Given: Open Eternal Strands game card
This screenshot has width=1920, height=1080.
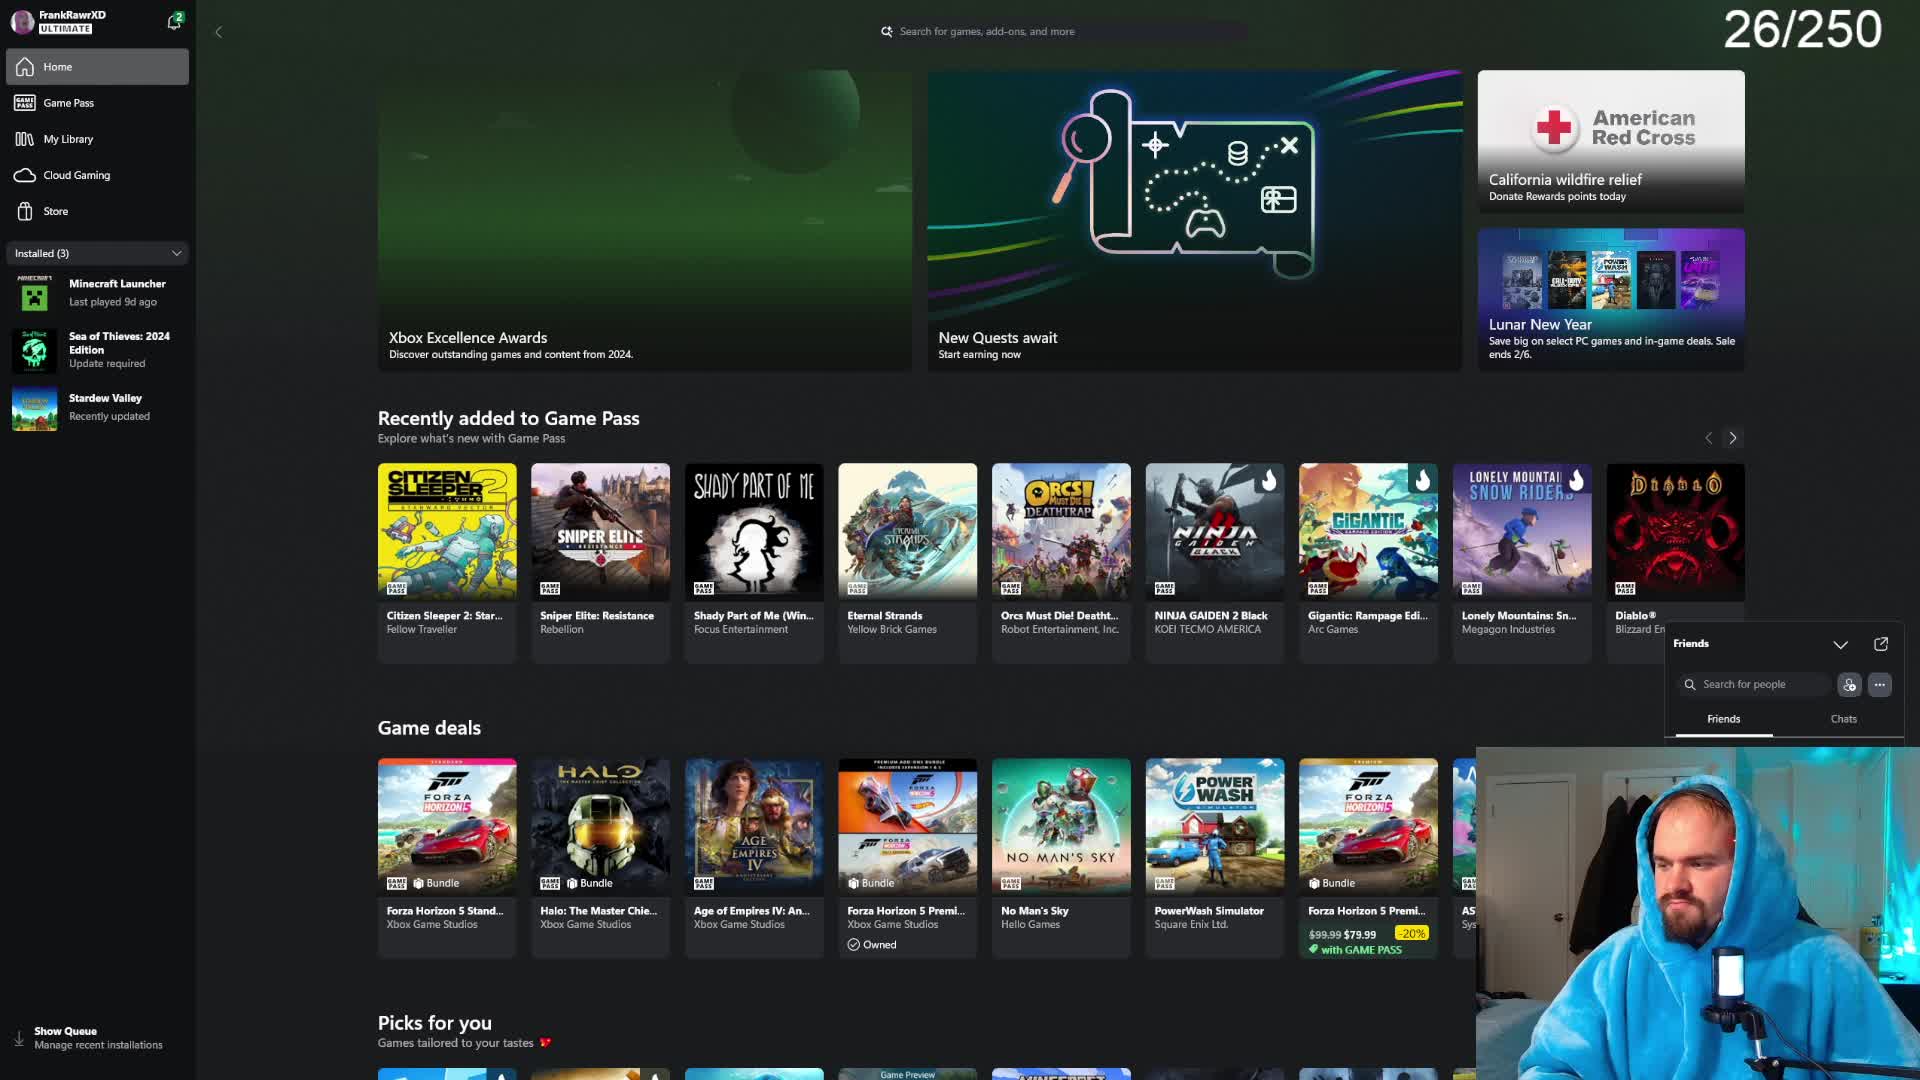Looking at the screenshot, I should click(907, 562).
